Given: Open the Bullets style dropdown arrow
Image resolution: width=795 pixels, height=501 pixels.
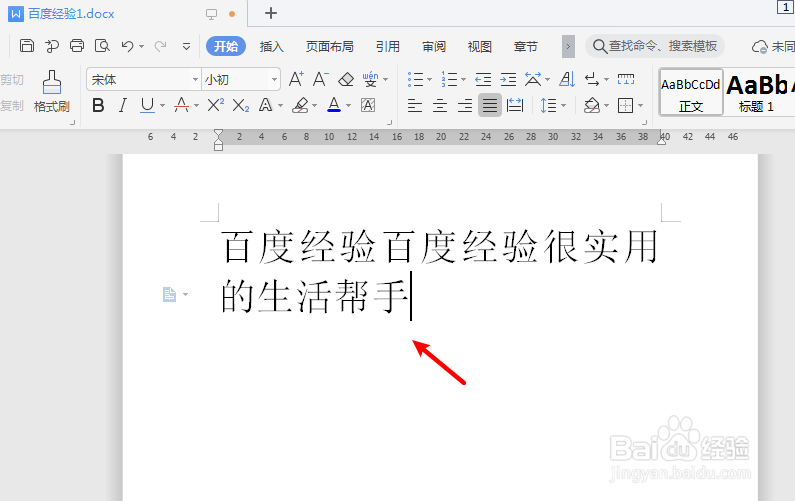Looking at the screenshot, I should 429,80.
